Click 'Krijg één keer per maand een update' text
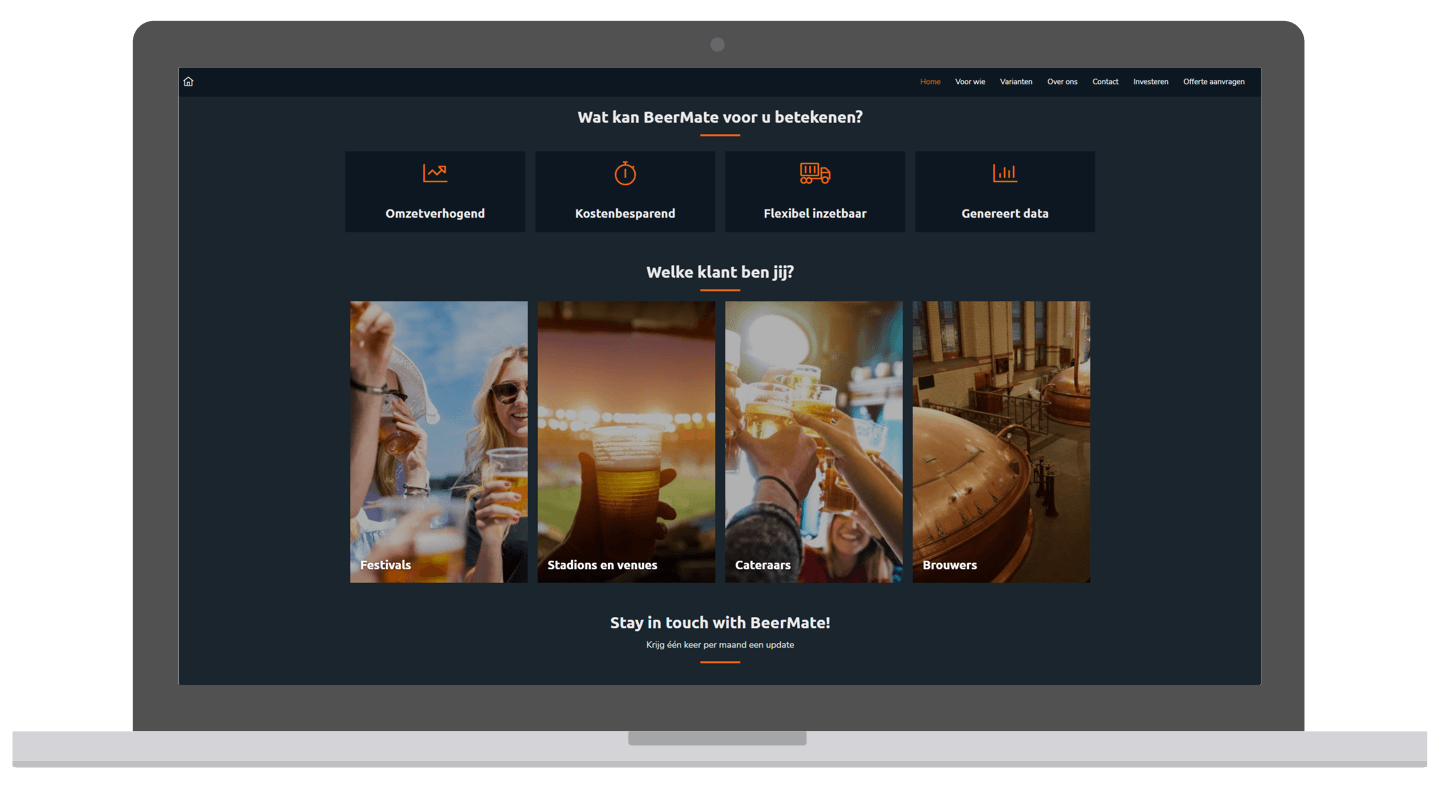This screenshot has width=1440, height=788. click(720, 645)
